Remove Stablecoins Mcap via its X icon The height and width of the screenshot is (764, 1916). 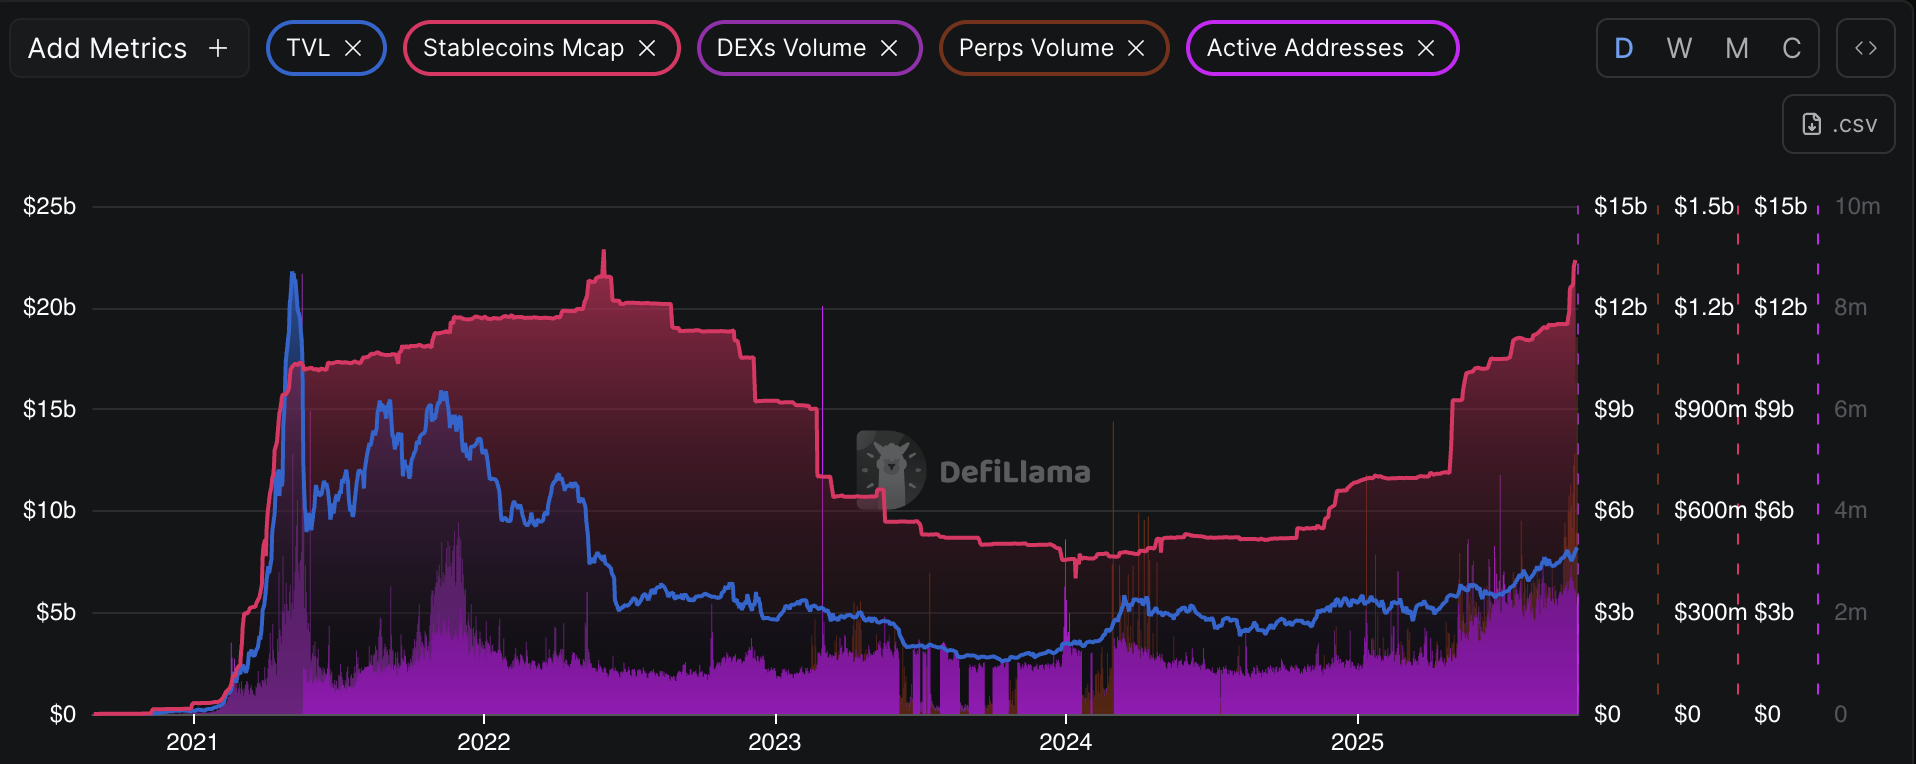coord(647,48)
